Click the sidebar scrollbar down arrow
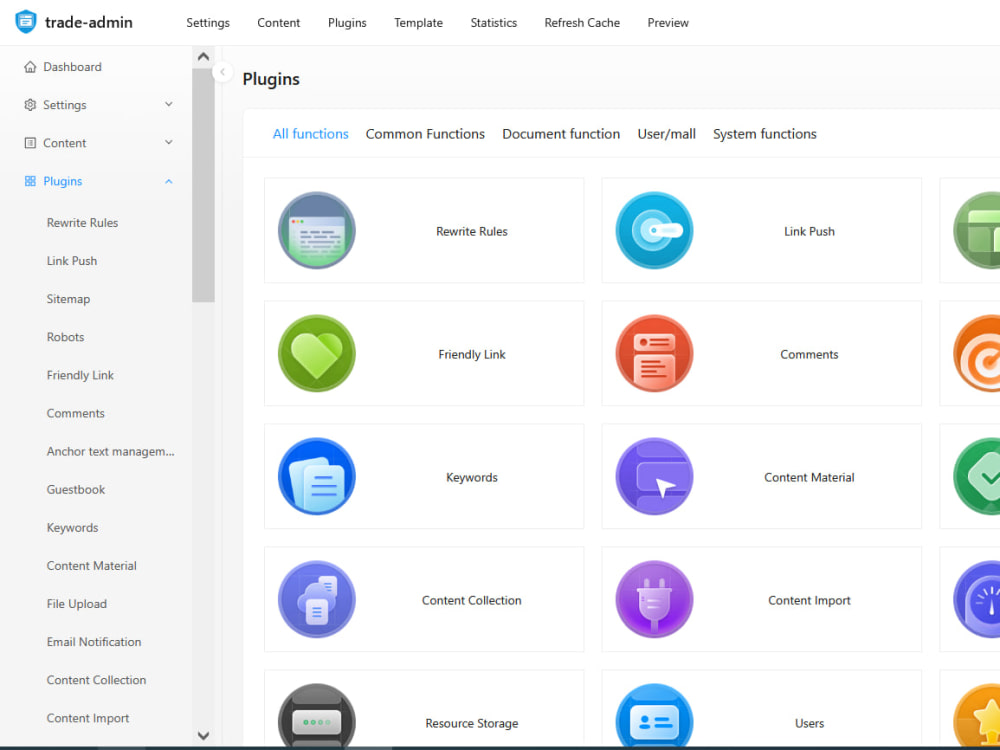Image resolution: width=1000 pixels, height=750 pixels. (x=203, y=735)
